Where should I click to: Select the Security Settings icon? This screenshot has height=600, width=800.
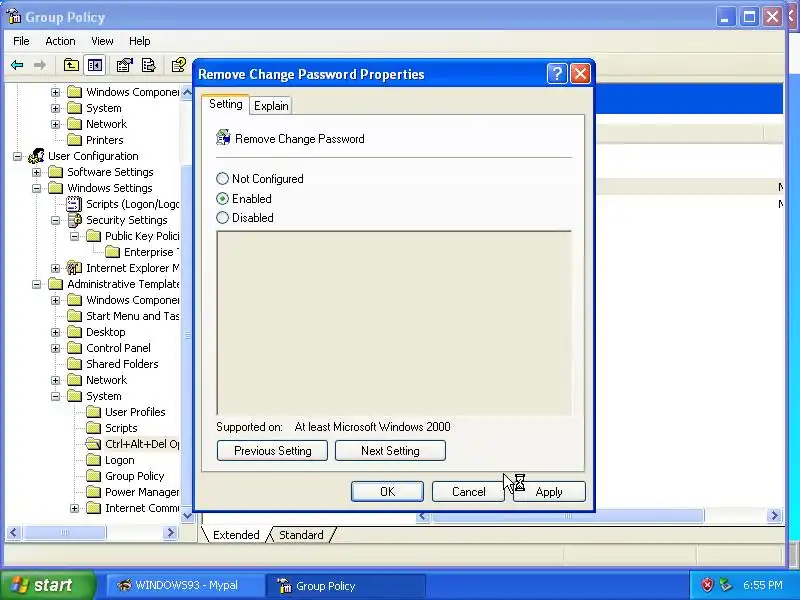coord(74,220)
